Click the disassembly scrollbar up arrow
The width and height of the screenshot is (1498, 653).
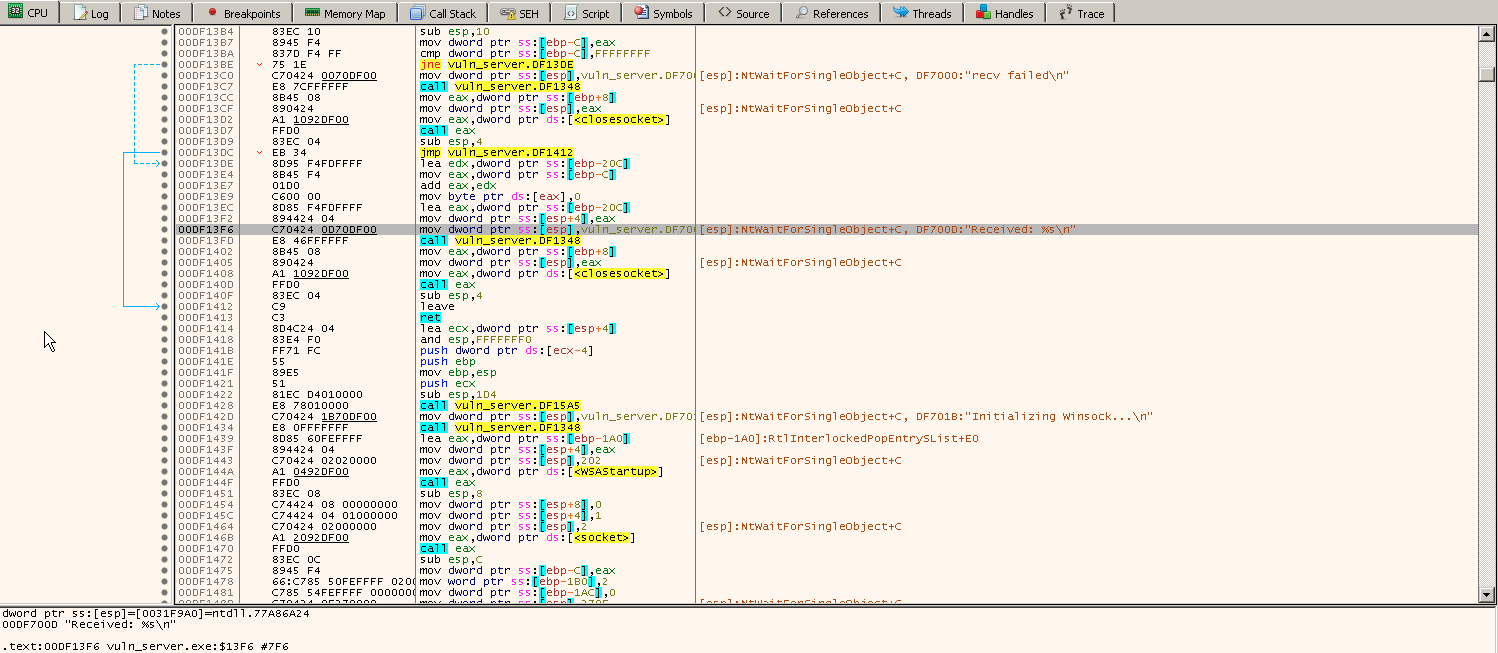click(1485, 34)
